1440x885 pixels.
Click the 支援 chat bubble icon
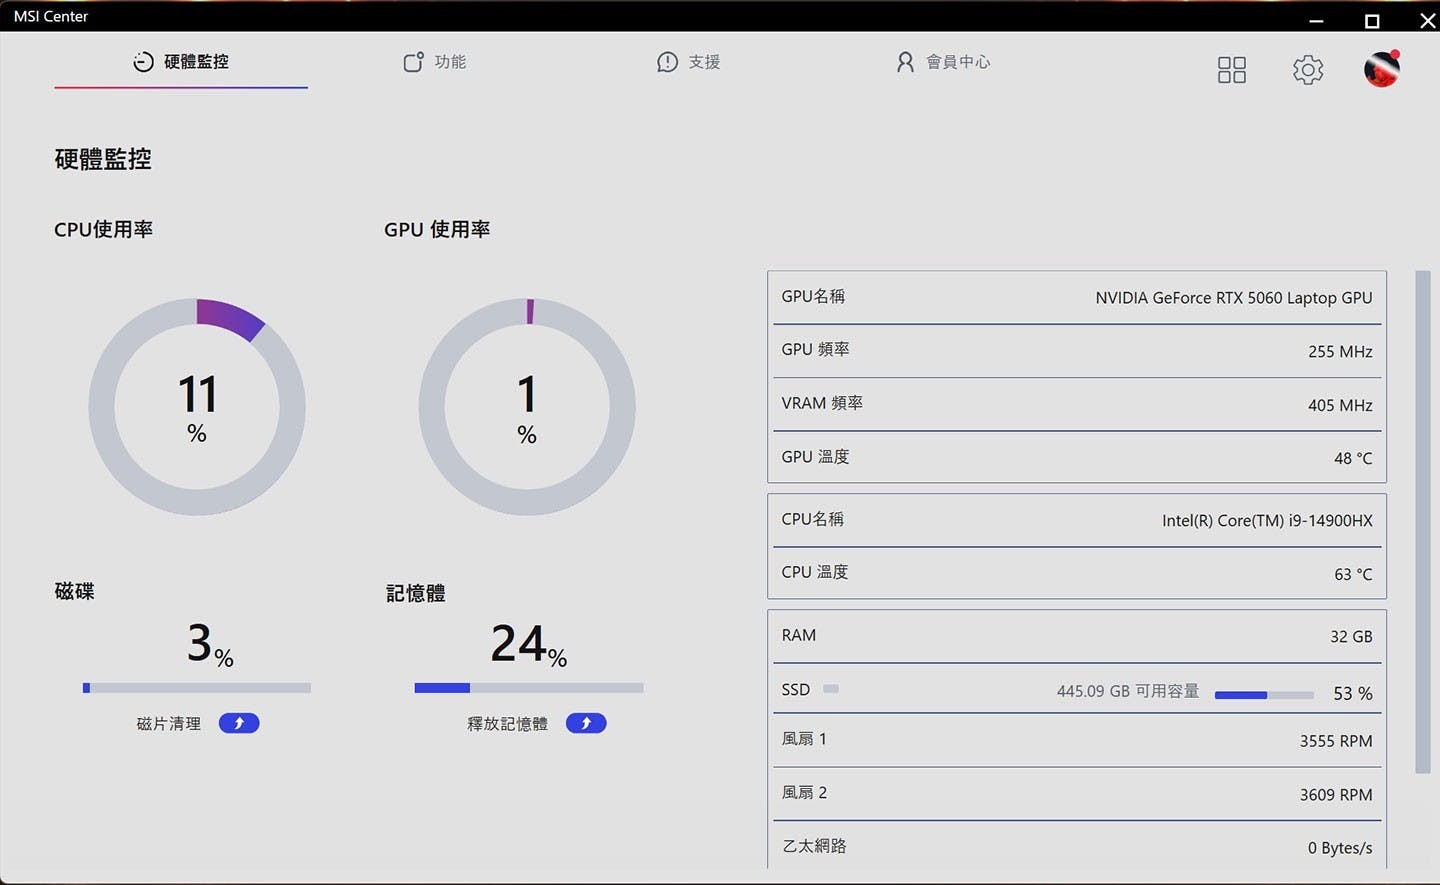667,62
